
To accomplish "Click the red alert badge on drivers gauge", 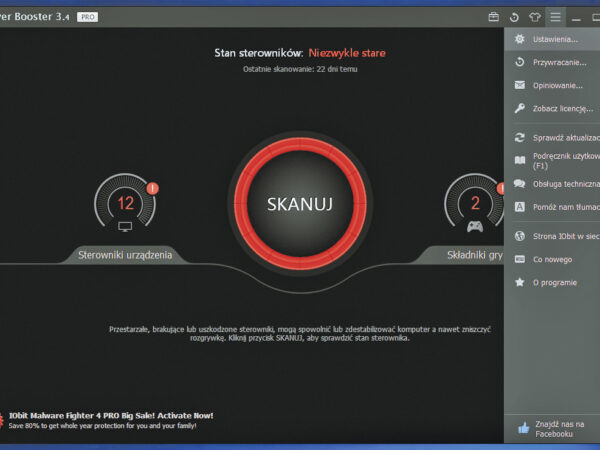I will (152, 188).
